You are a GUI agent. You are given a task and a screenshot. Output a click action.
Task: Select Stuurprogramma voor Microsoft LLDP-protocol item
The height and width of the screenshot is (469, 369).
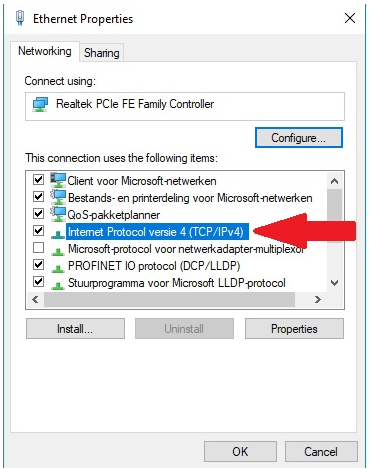(x=177, y=283)
